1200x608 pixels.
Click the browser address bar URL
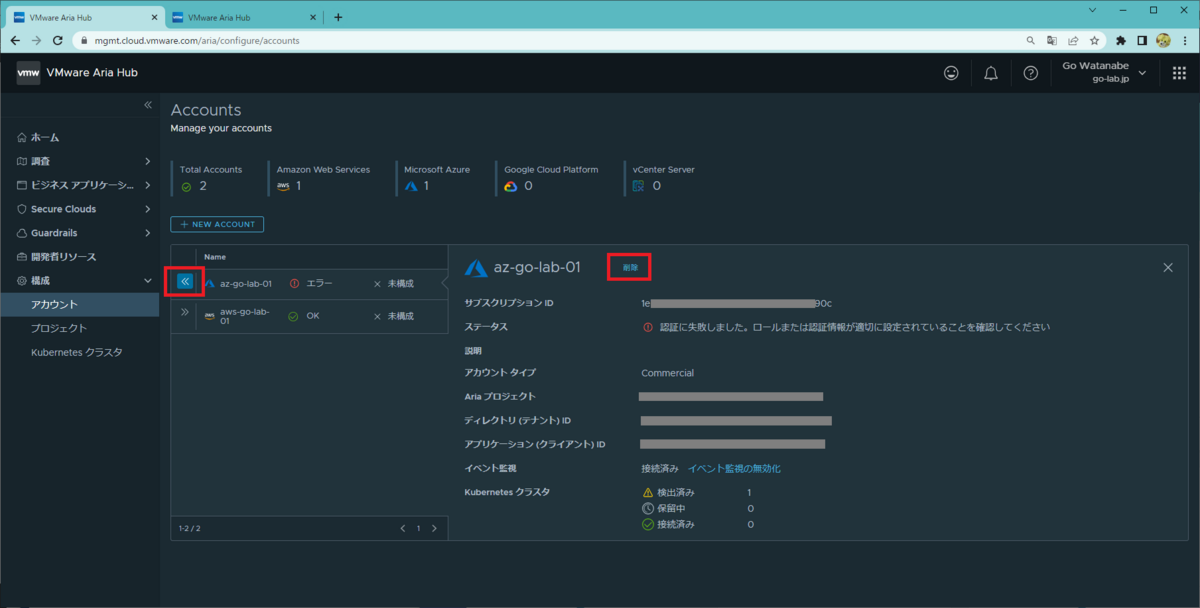[x=199, y=41]
